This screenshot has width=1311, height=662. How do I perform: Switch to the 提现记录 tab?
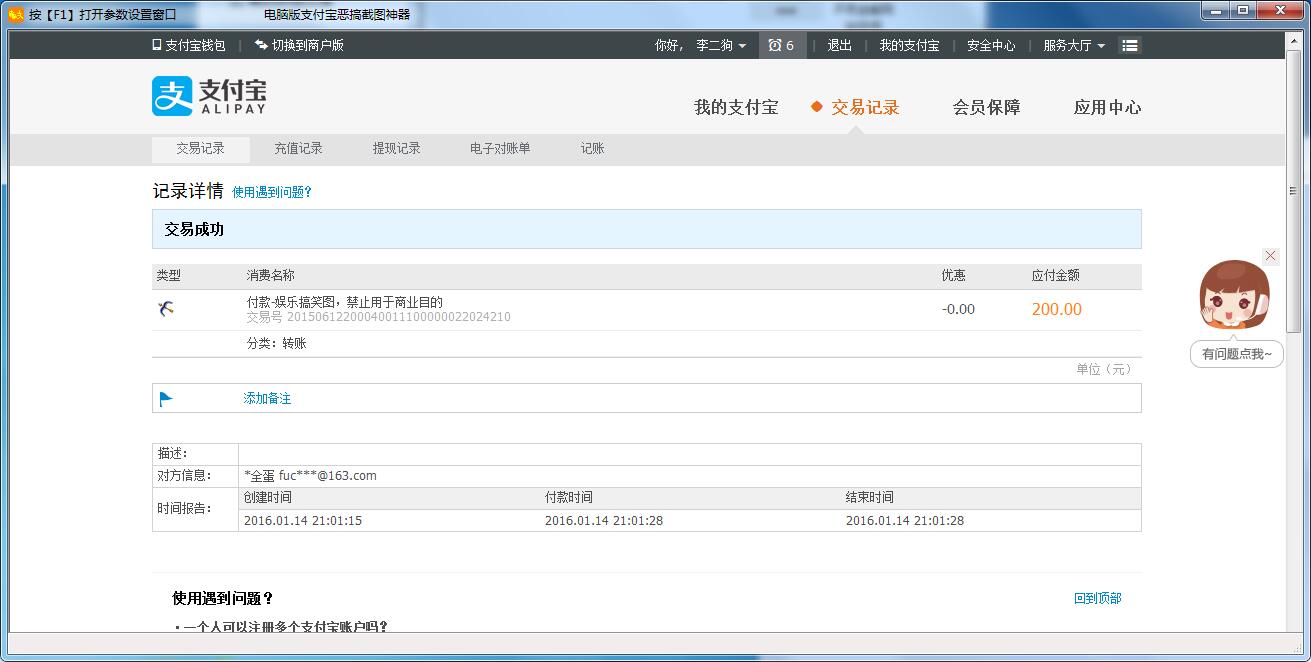(x=396, y=148)
